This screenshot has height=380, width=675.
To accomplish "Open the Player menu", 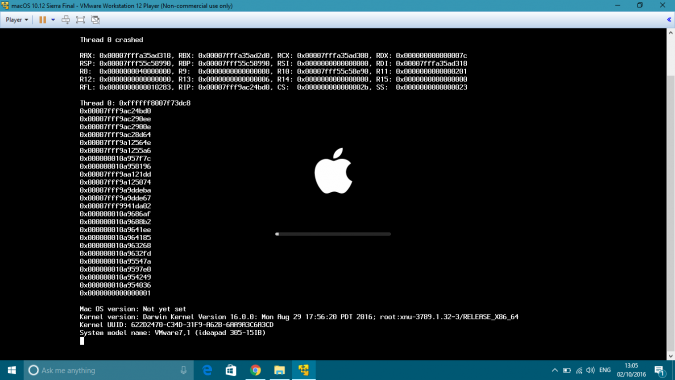I will coord(17,20).
